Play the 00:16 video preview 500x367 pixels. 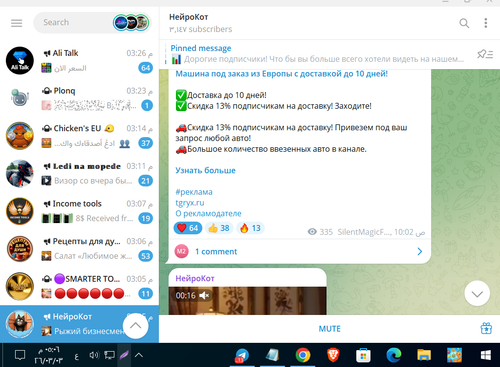(247, 301)
